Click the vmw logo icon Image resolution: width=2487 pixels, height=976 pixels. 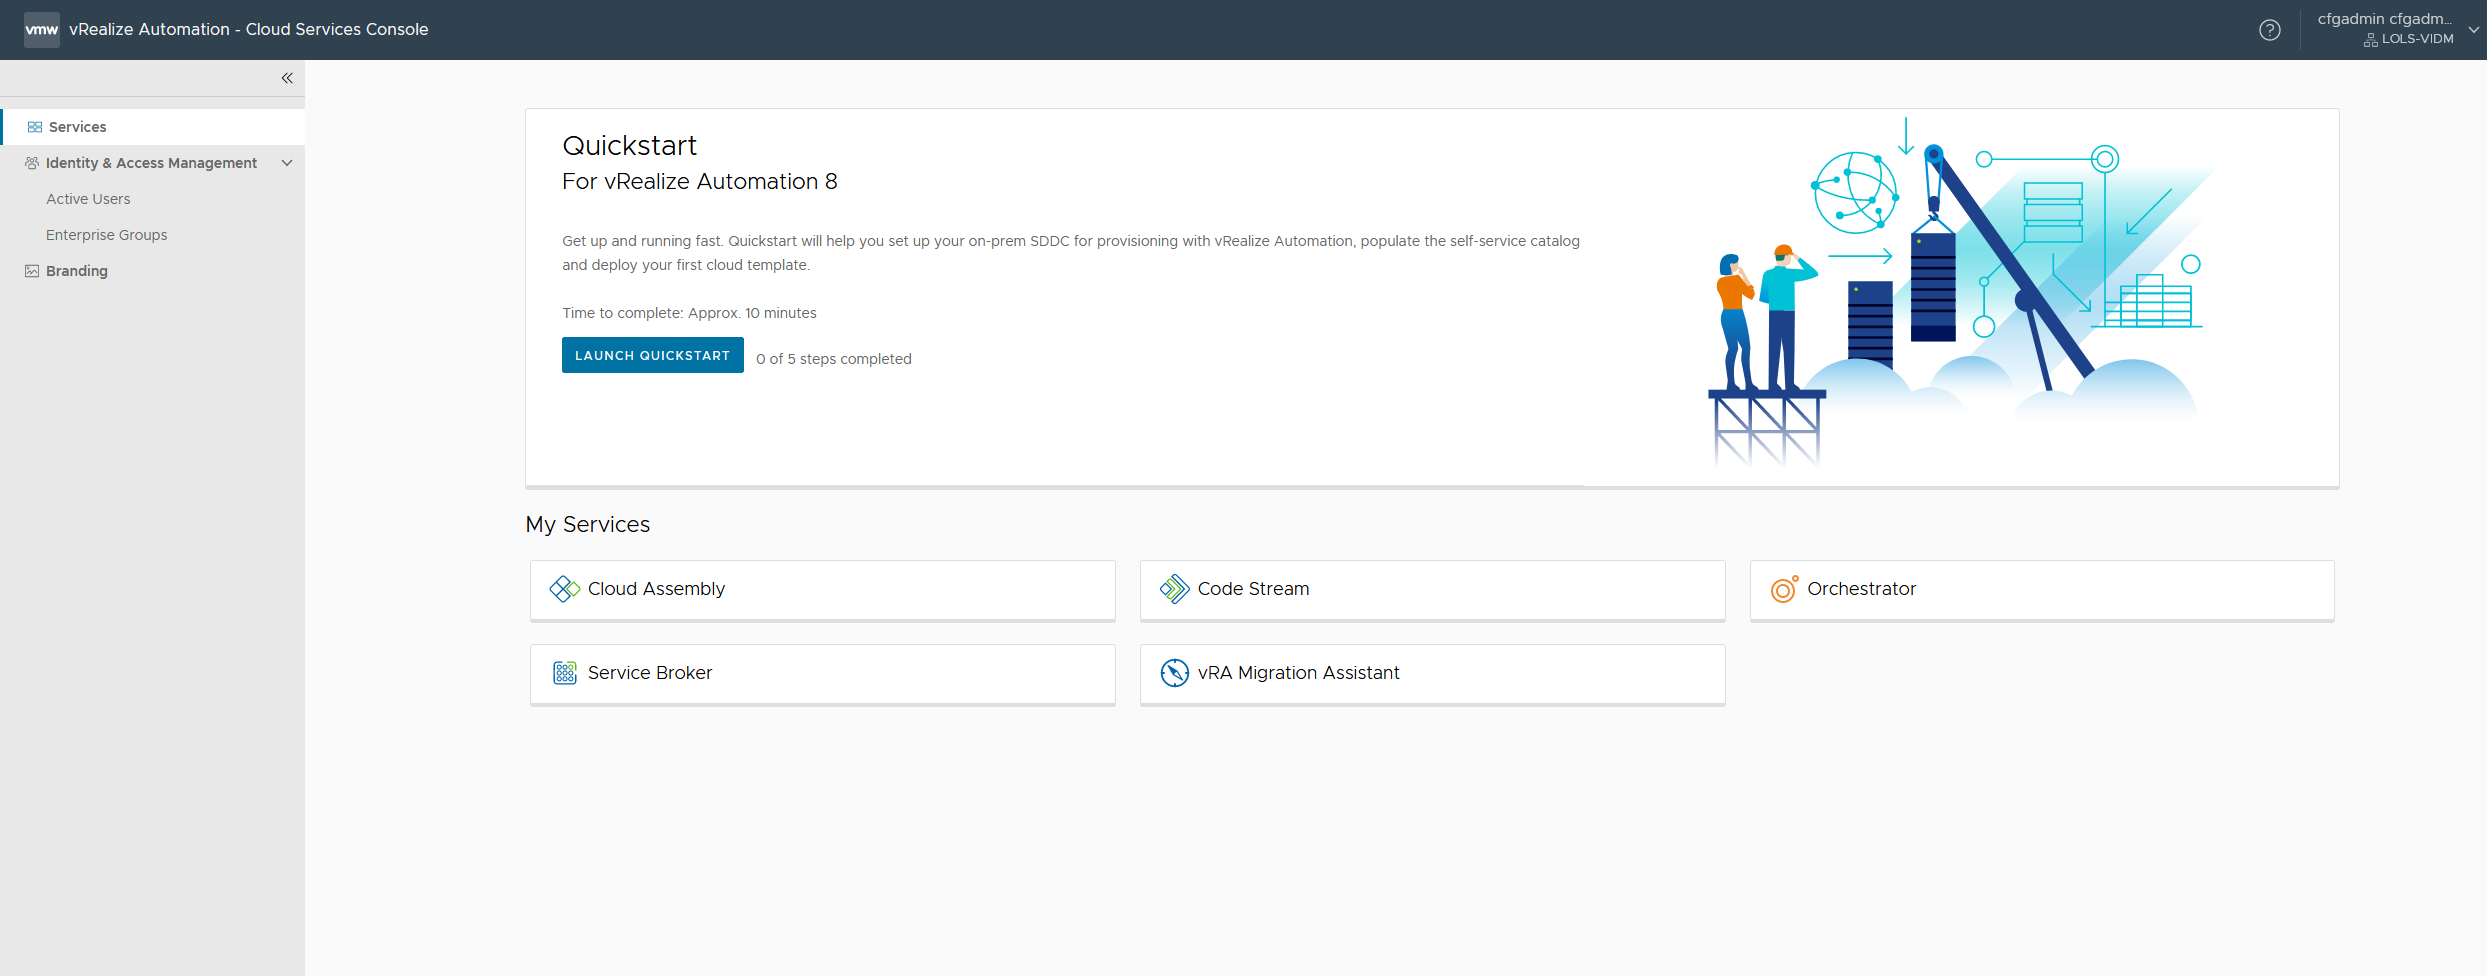tap(42, 30)
